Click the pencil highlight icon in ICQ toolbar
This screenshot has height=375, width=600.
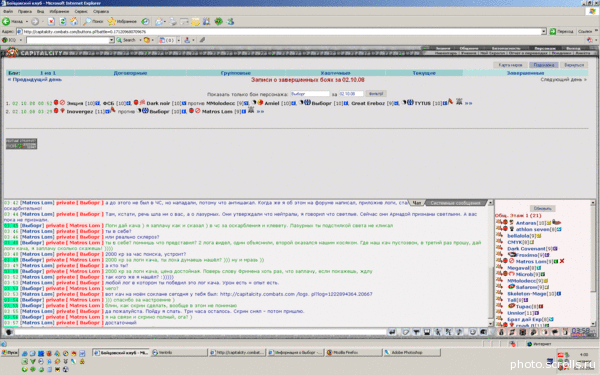(x=202, y=40)
